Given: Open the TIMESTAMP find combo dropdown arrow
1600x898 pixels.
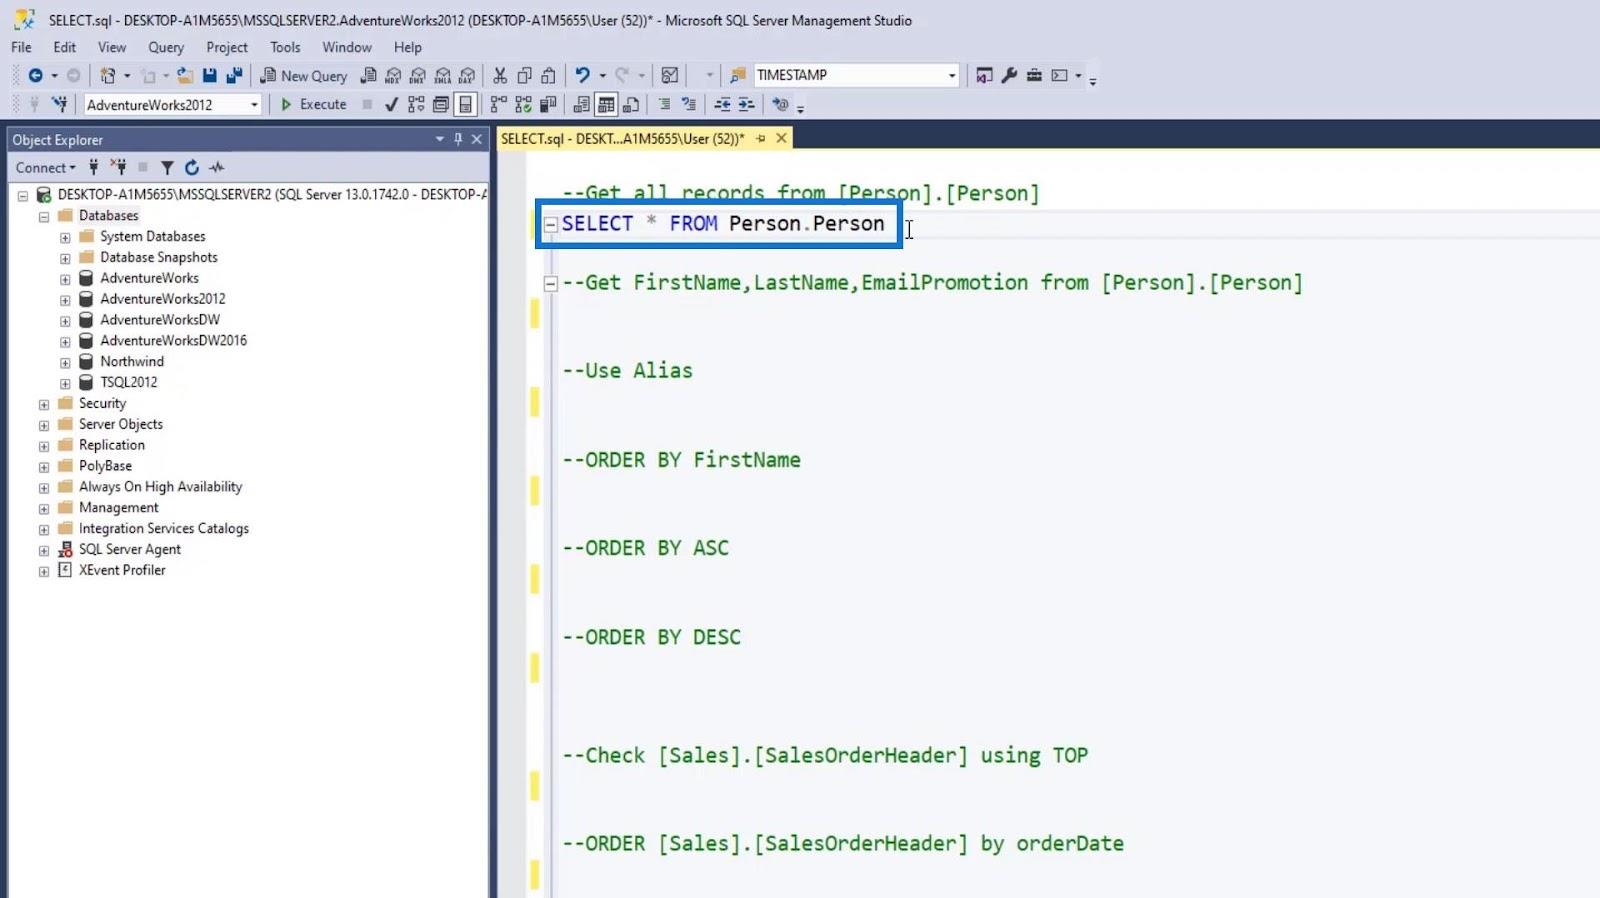Looking at the screenshot, I should tap(952, 75).
